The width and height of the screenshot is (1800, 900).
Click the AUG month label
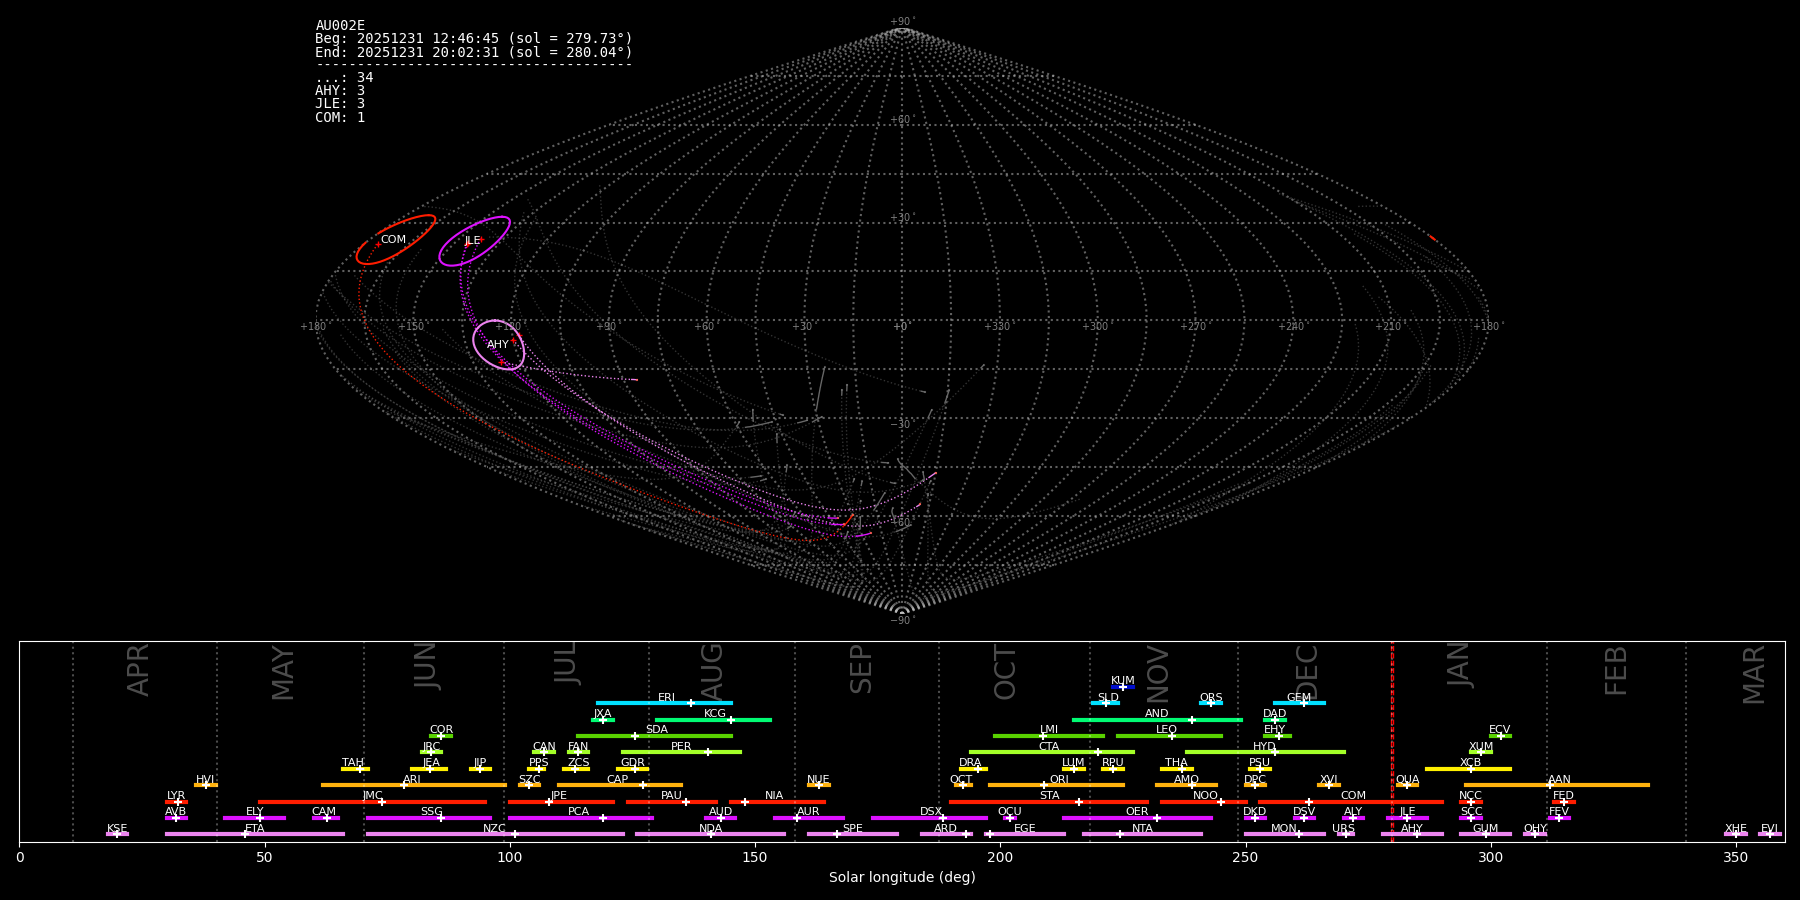pos(712,670)
